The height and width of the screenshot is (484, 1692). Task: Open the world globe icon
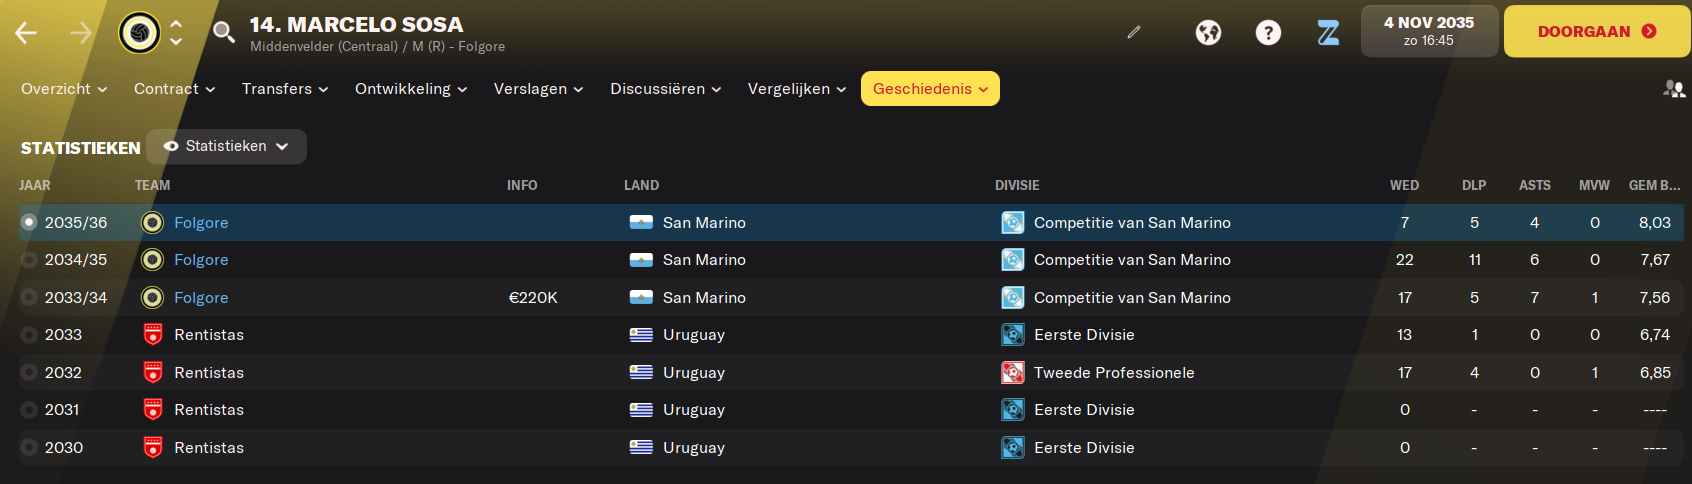coord(1208,33)
